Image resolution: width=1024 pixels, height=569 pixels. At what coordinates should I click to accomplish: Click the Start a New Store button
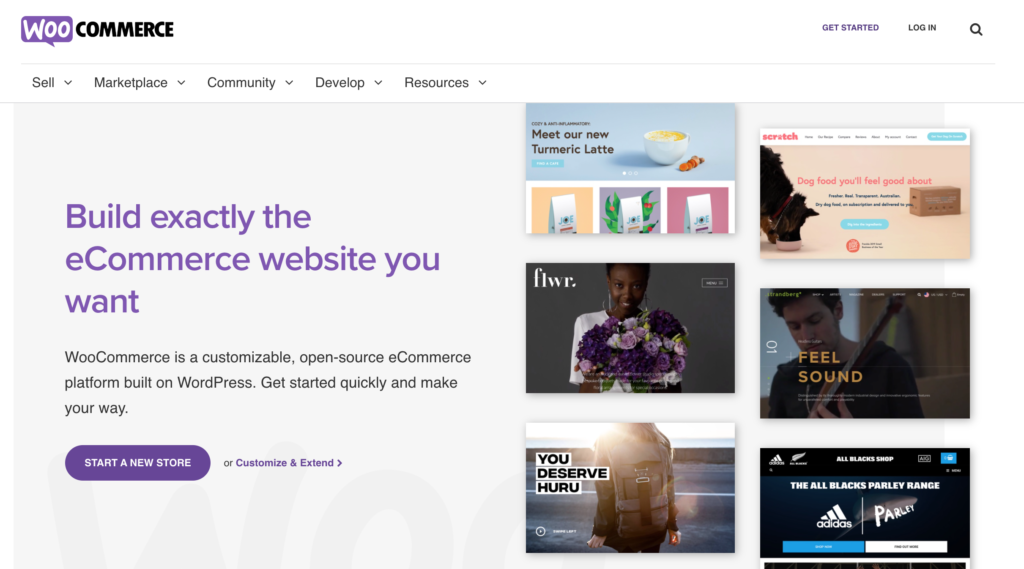137,463
